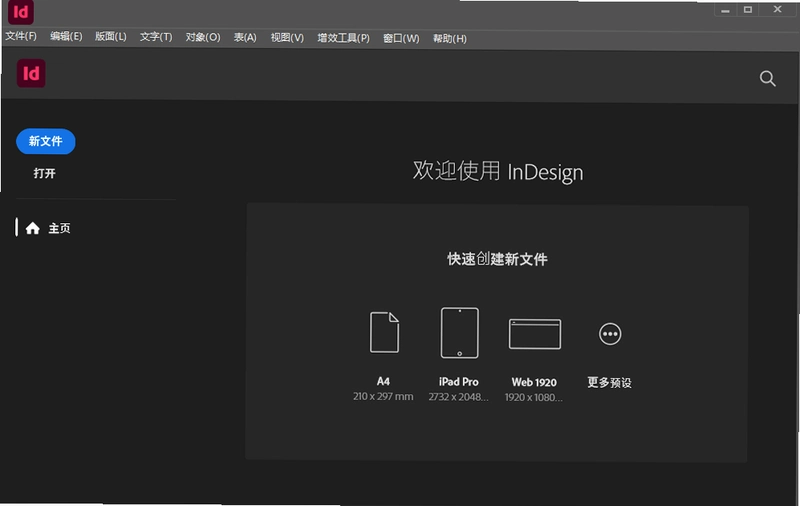The image size is (800, 506).
Task: Choose the A4 document preset icon
Action: tap(384, 332)
